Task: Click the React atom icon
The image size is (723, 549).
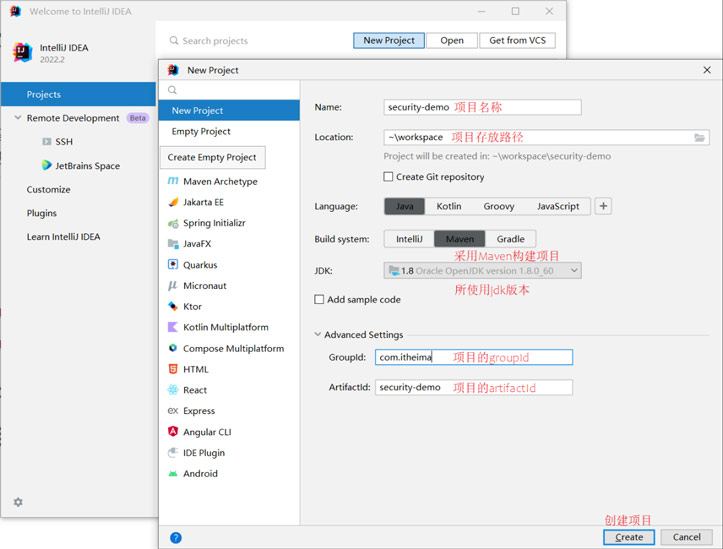Action: [x=173, y=390]
